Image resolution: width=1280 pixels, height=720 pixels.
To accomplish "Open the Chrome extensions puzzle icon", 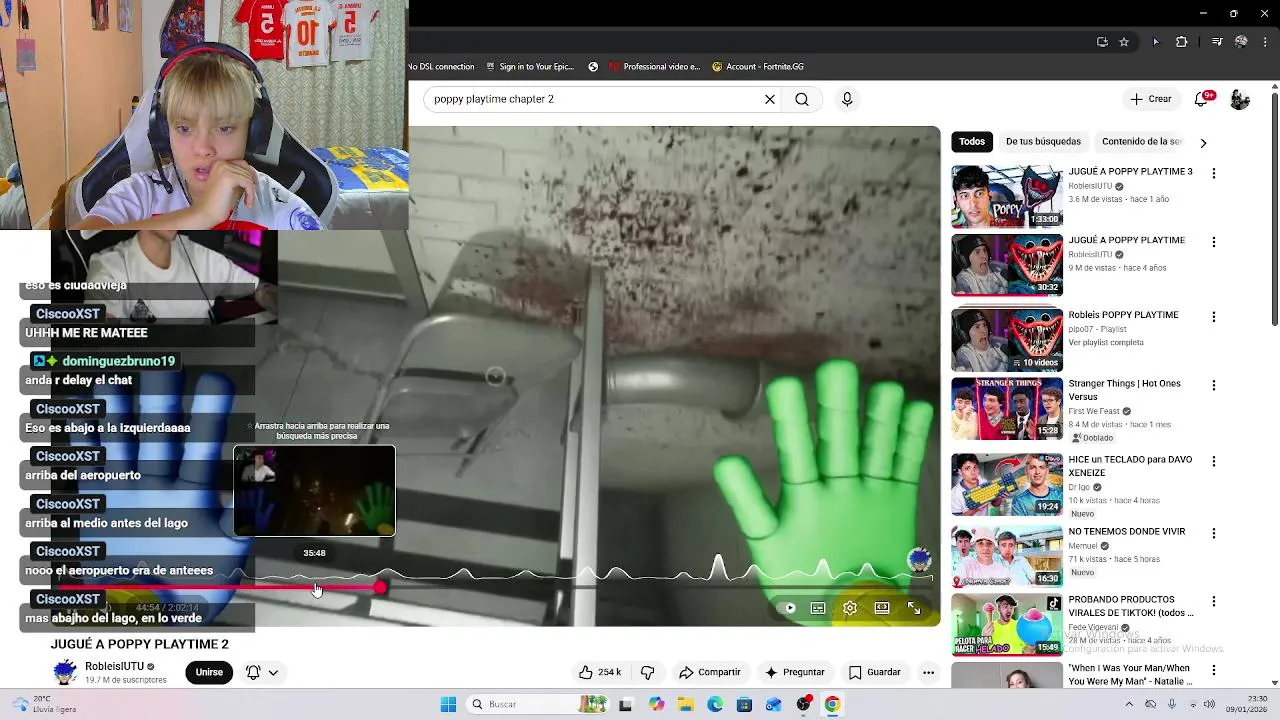I will tap(1181, 42).
